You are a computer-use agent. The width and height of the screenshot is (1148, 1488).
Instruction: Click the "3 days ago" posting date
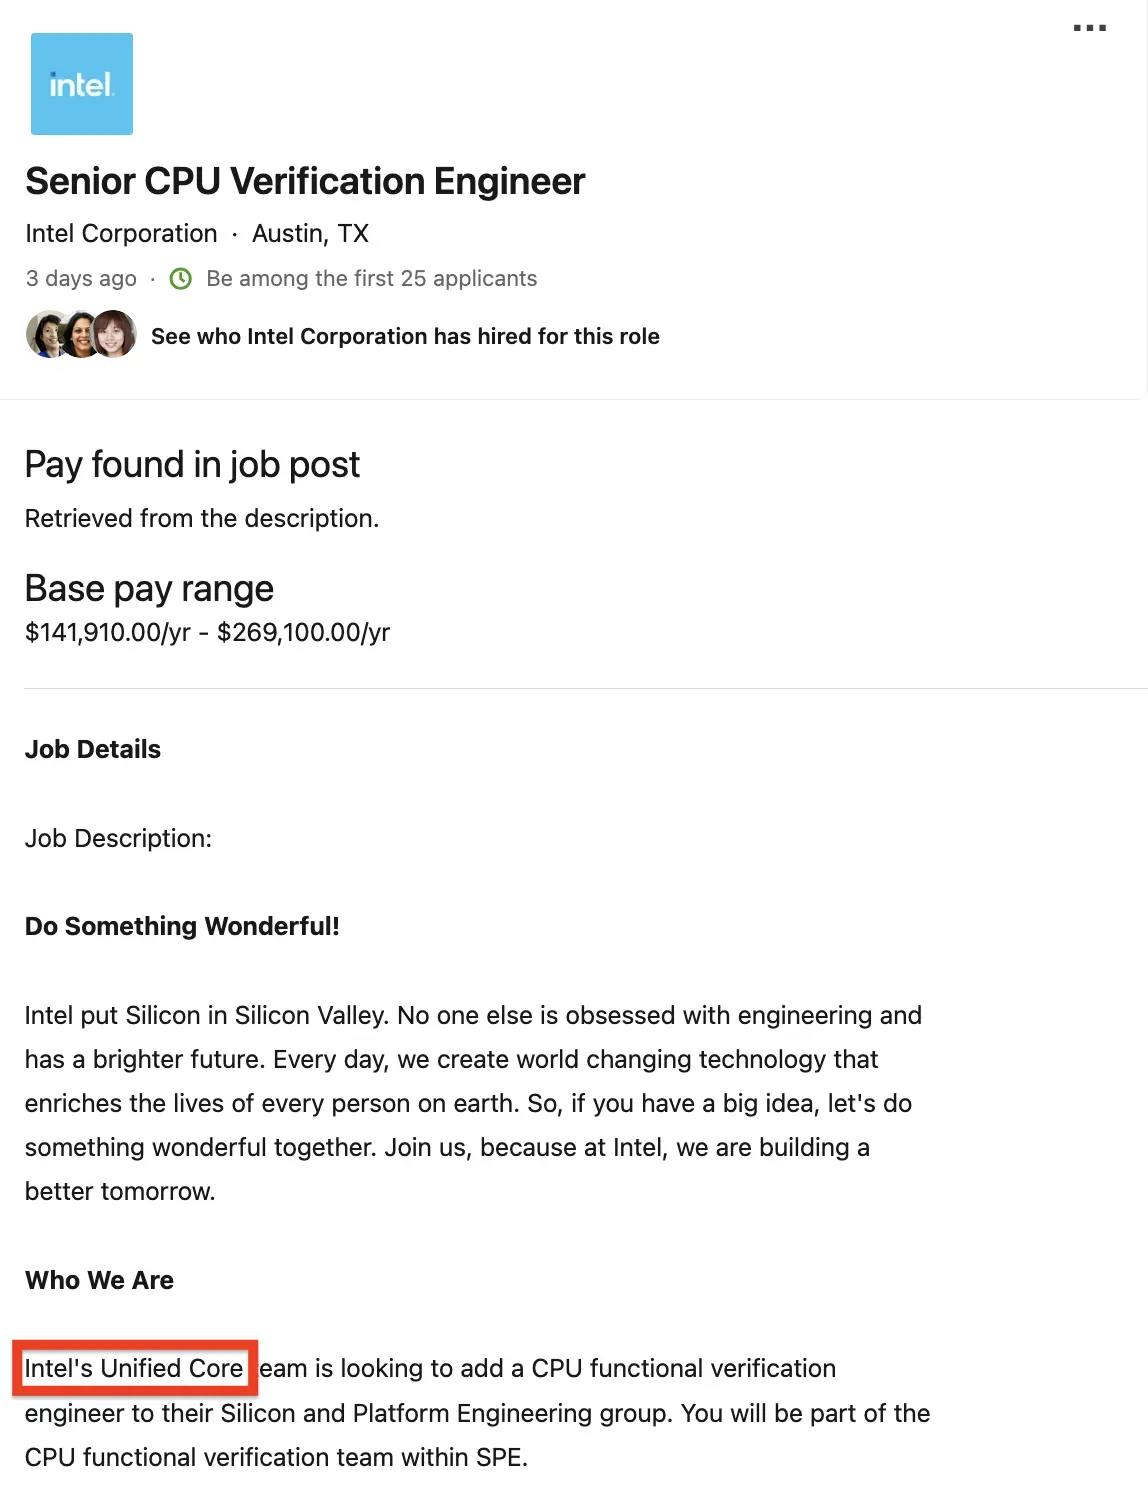[x=81, y=279]
